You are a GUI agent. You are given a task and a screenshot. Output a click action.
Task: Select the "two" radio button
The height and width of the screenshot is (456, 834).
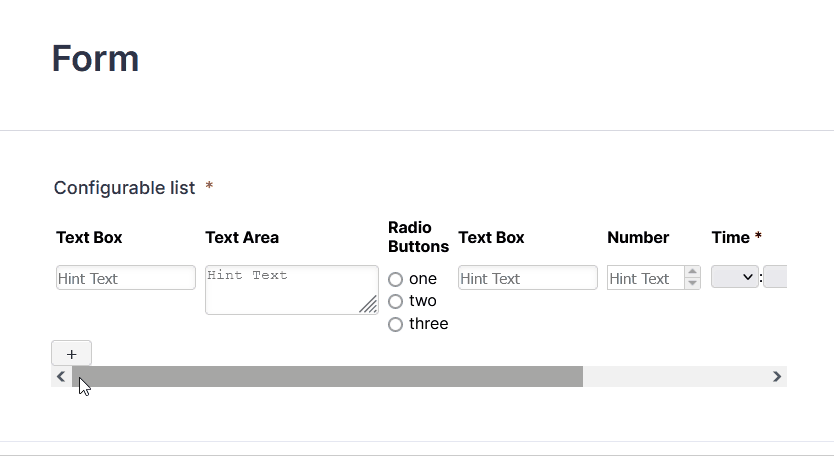coord(395,301)
